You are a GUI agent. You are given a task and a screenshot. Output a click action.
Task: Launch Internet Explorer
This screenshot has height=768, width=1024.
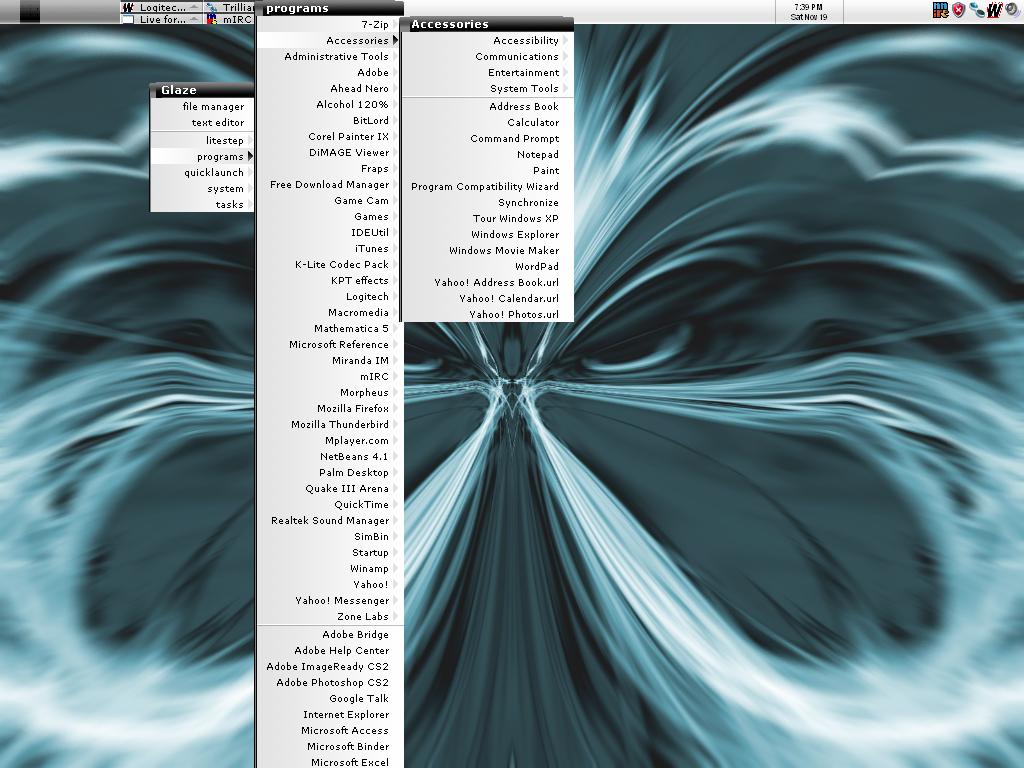pyautogui.click(x=330, y=714)
